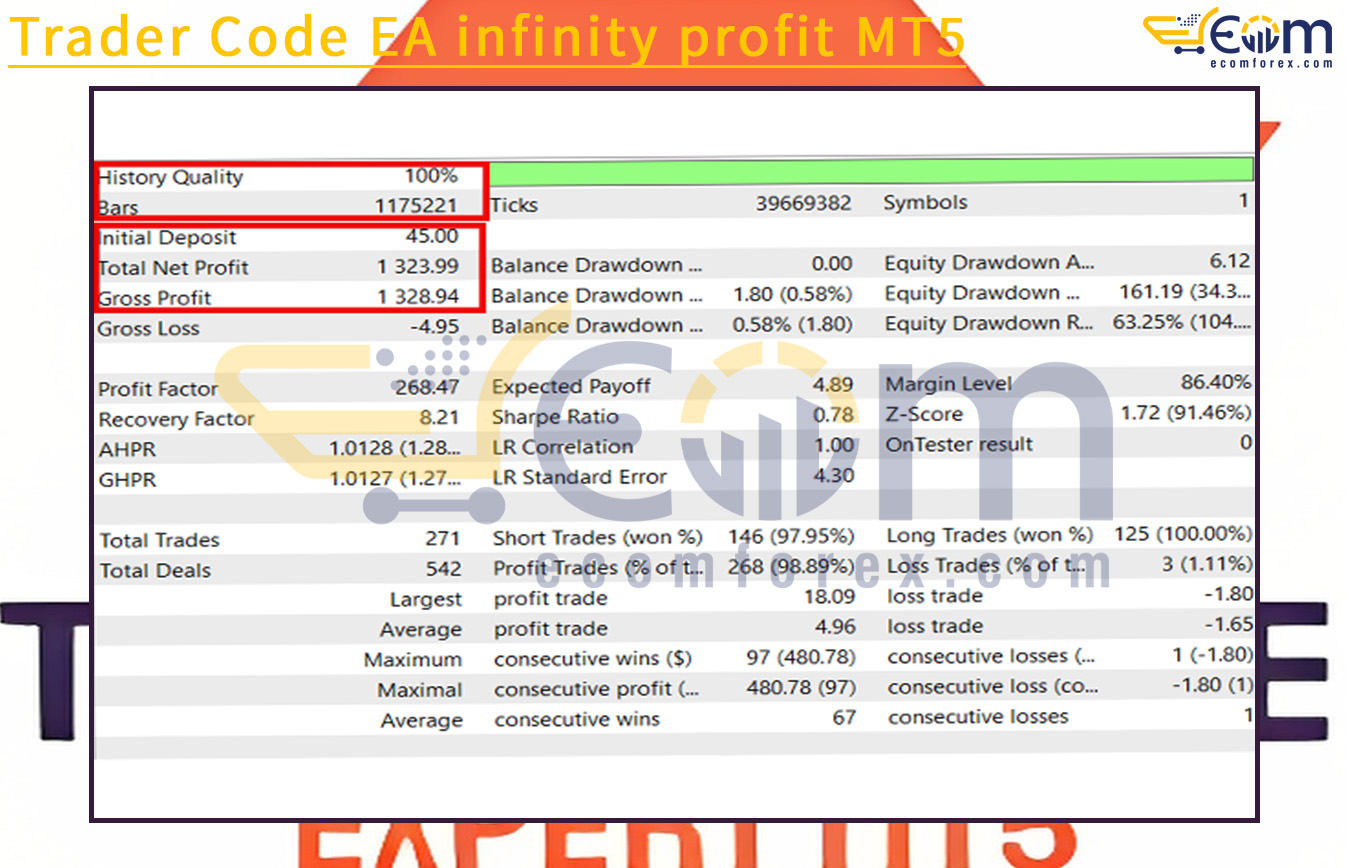Select the "Profit Factor" label
The width and height of the screenshot is (1346, 868).
[158, 389]
